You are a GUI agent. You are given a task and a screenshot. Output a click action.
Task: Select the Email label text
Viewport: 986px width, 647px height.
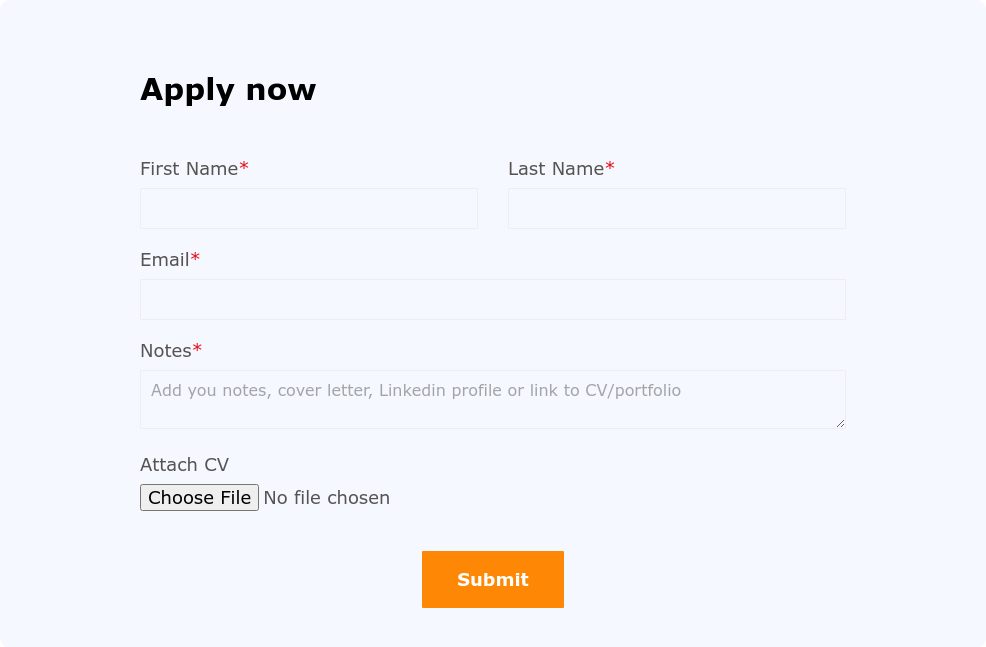(x=165, y=260)
